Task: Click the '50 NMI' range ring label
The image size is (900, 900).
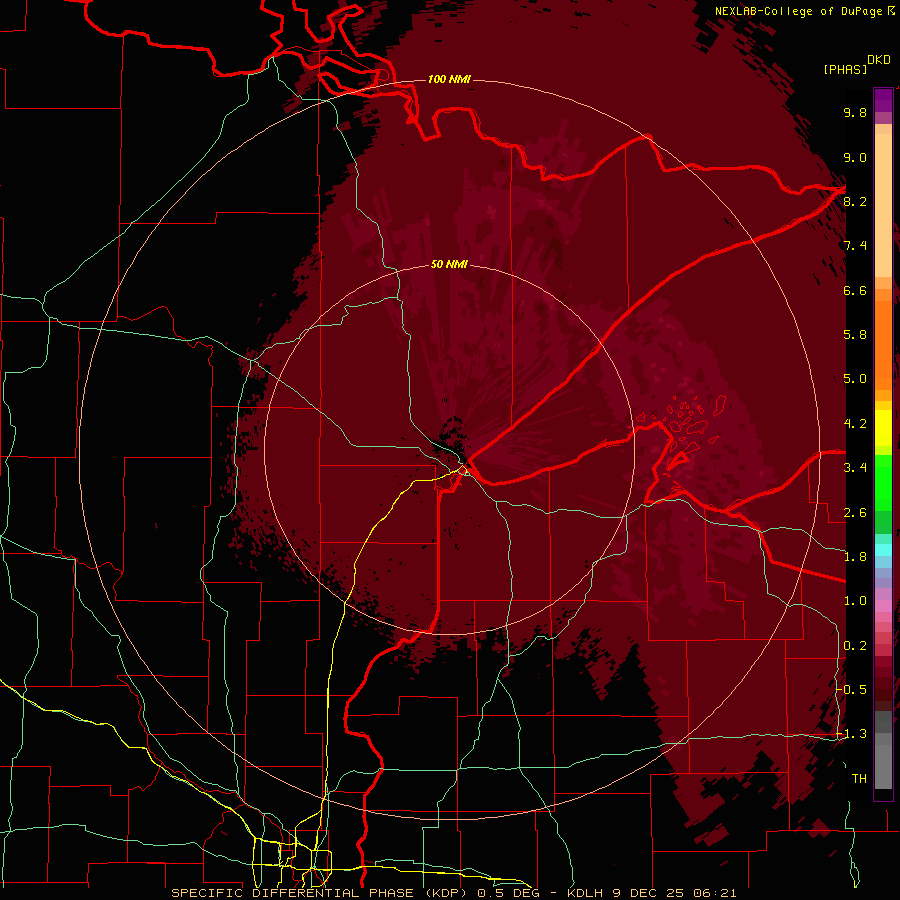Action: click(x=449, y=265)
